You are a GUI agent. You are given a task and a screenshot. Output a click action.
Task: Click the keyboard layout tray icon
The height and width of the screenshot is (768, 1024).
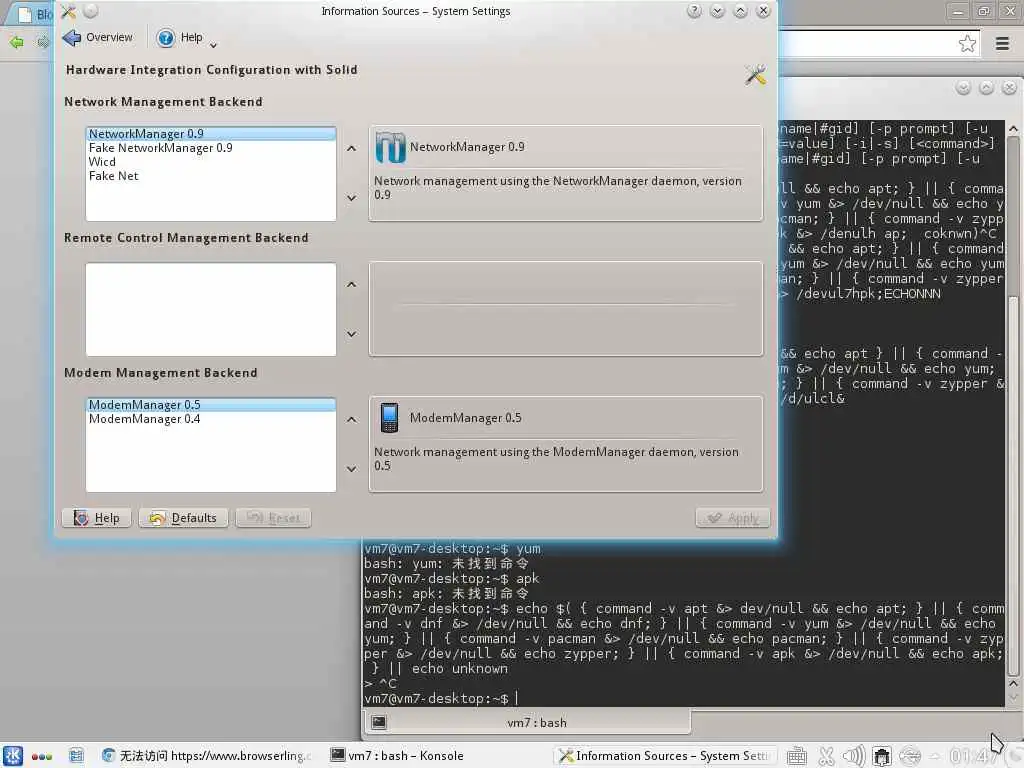[x=796, y=756]
